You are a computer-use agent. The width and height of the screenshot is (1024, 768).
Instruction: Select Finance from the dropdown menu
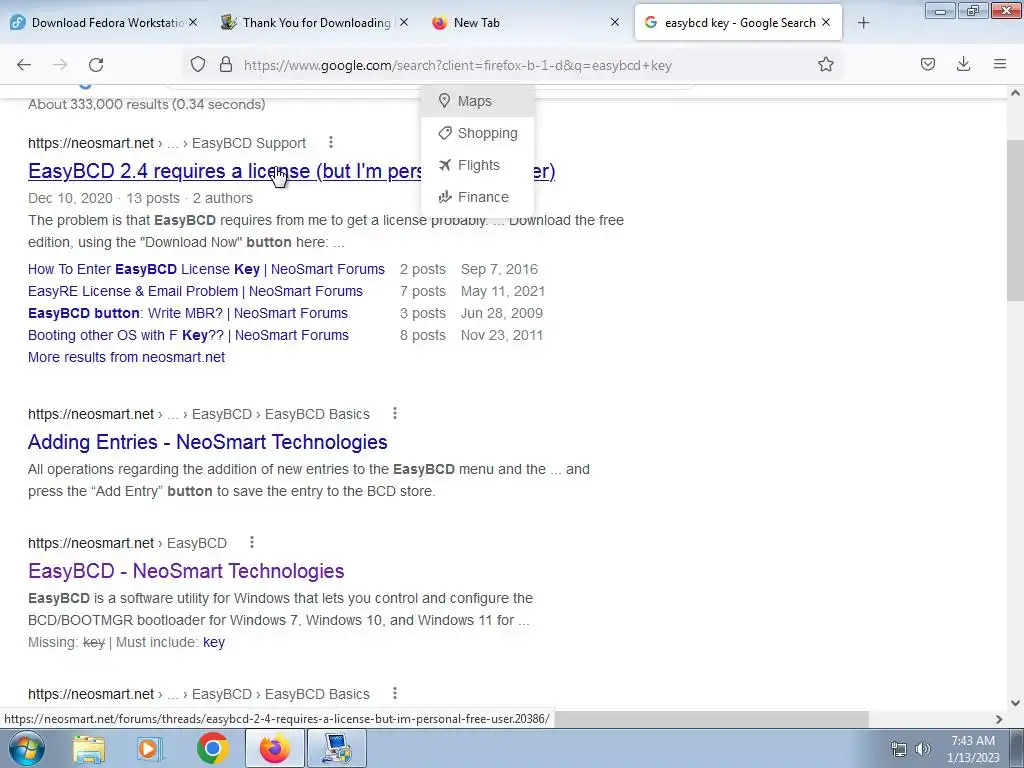point(477,197)
